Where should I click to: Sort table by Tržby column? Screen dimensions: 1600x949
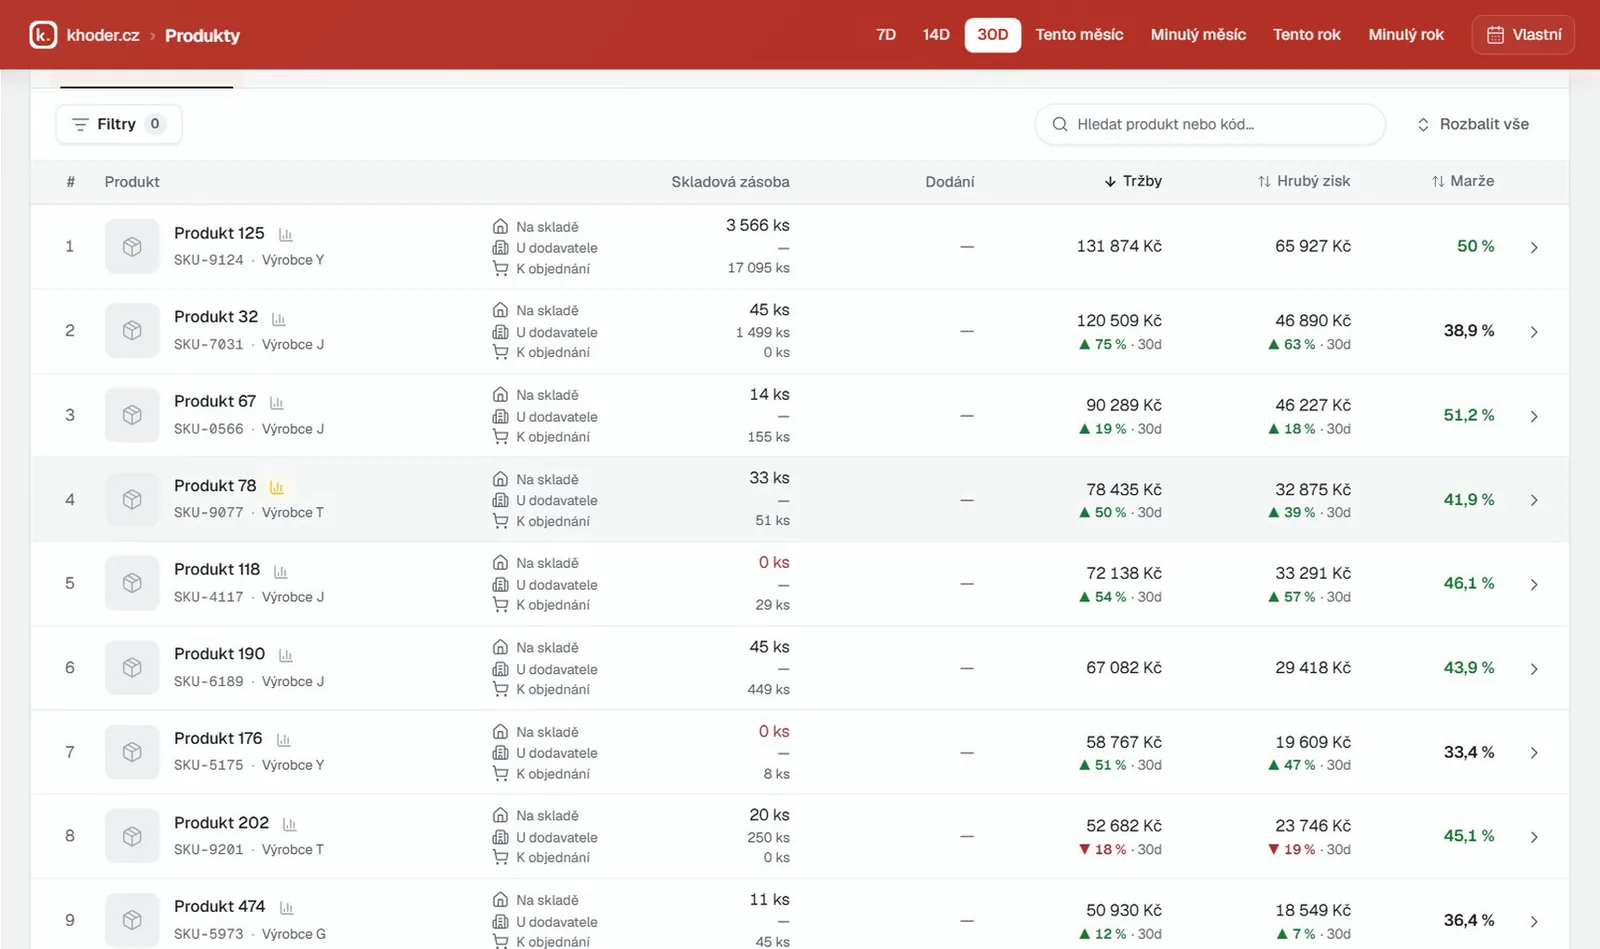click(x=1133, y=181)
